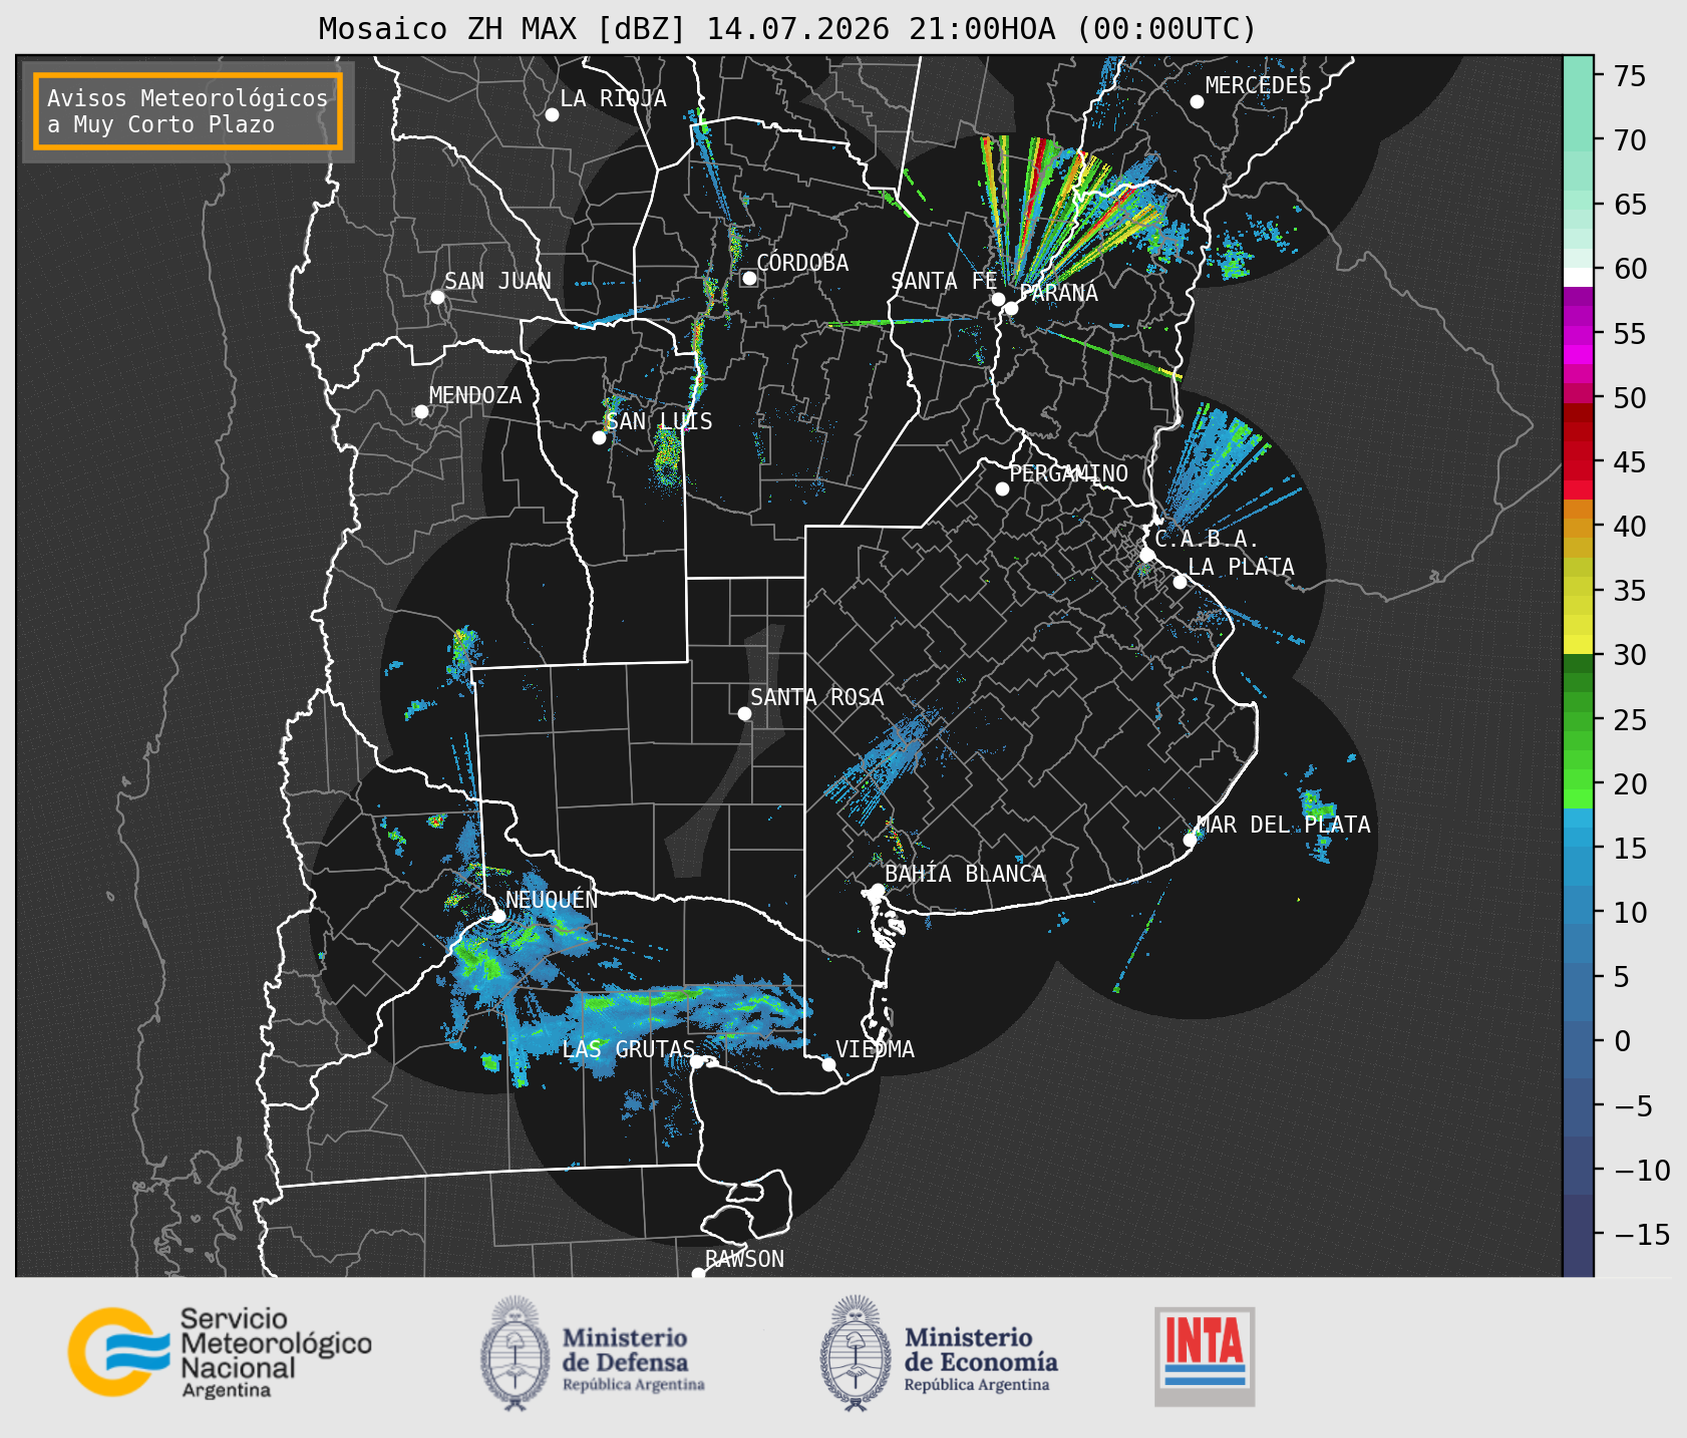Click the Mercedes city marker dot
This screenshot has height=1438, width=1687.
[x=1197, y=102]
